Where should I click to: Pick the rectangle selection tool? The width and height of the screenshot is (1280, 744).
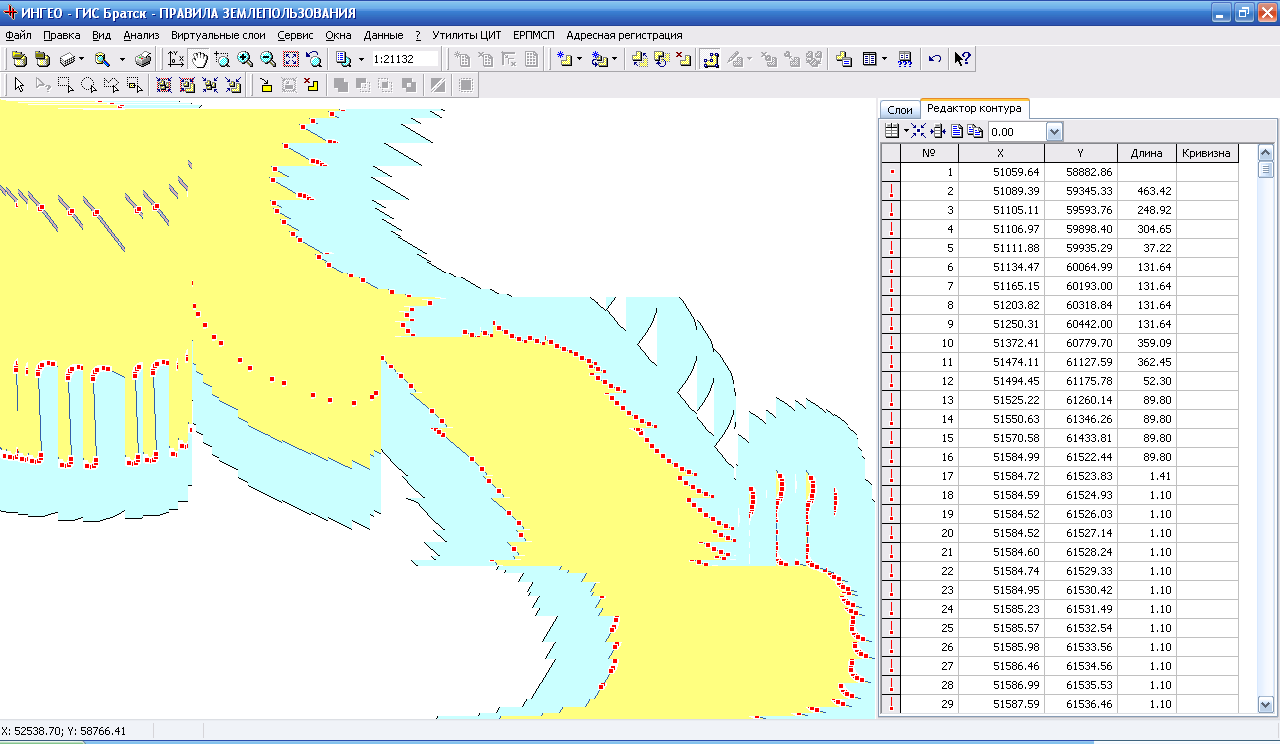click(65, 85)
